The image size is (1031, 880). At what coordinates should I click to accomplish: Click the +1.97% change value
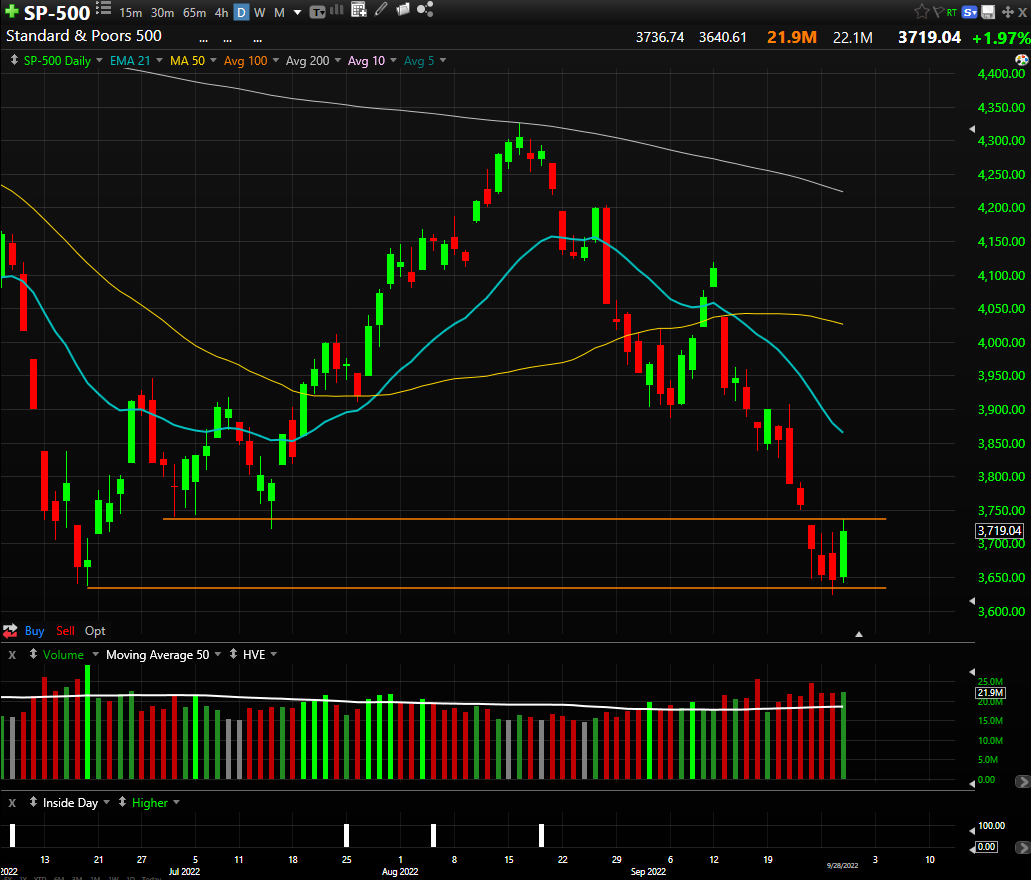[1001, 38]
